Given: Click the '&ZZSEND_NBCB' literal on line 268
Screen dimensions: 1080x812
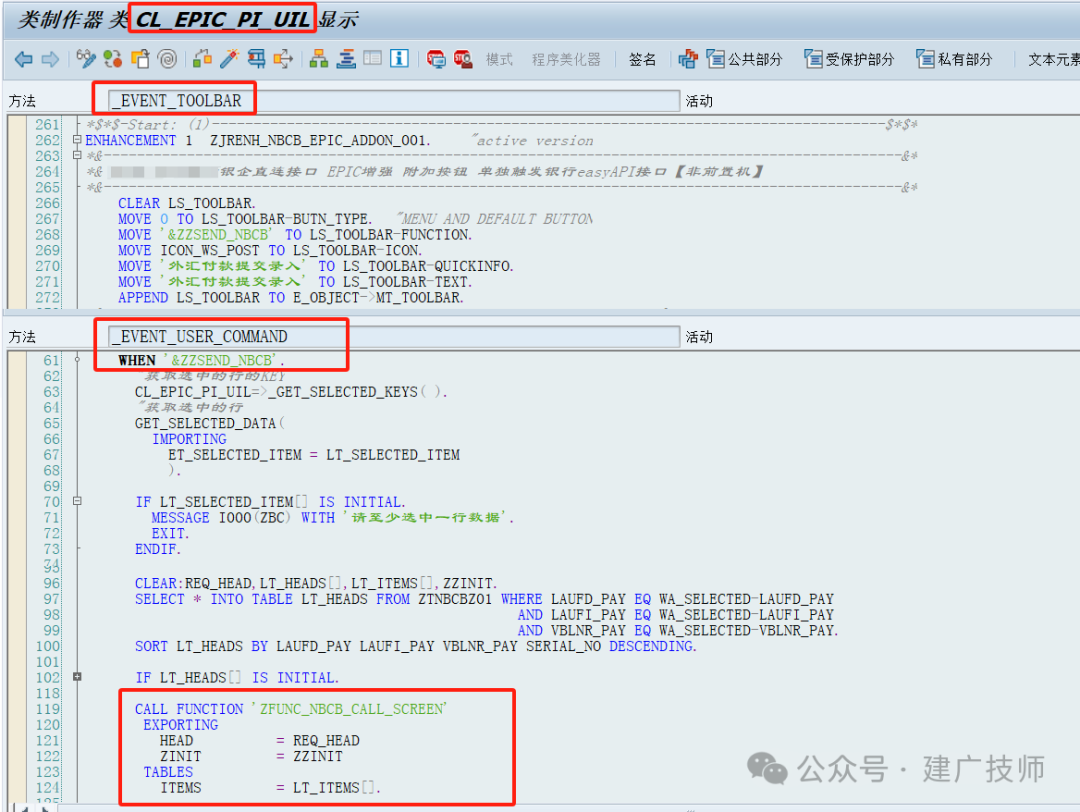Looking at the screenshot, I should [x=216, y=235].
